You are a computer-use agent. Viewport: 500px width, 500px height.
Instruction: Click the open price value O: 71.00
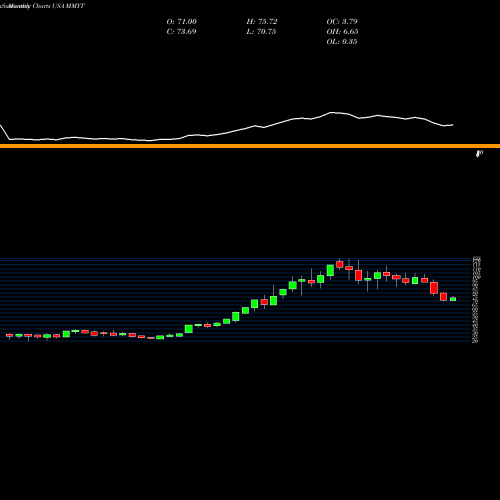coord(181,22)
